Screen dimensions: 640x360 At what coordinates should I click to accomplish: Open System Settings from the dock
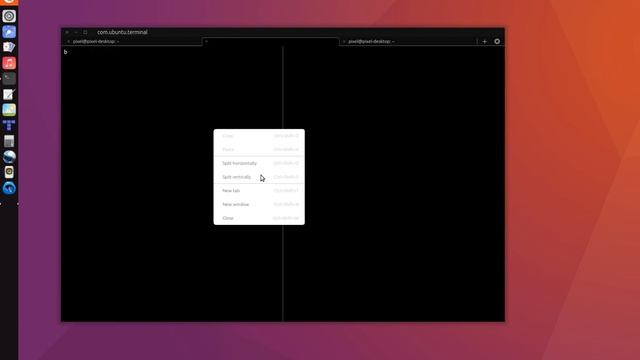tap(9, 16)
